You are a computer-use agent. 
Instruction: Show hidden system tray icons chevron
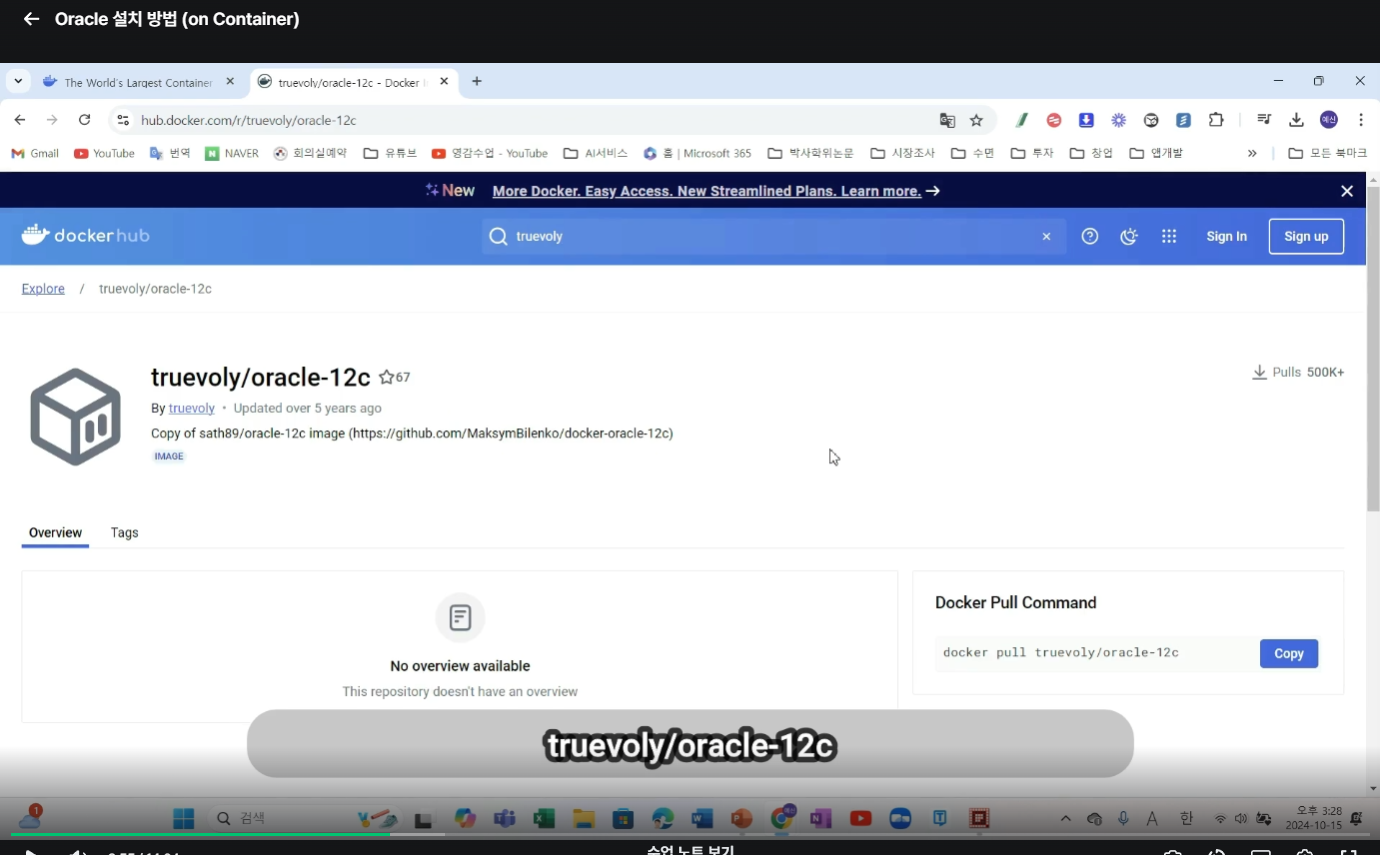(x=1066, y=819)
